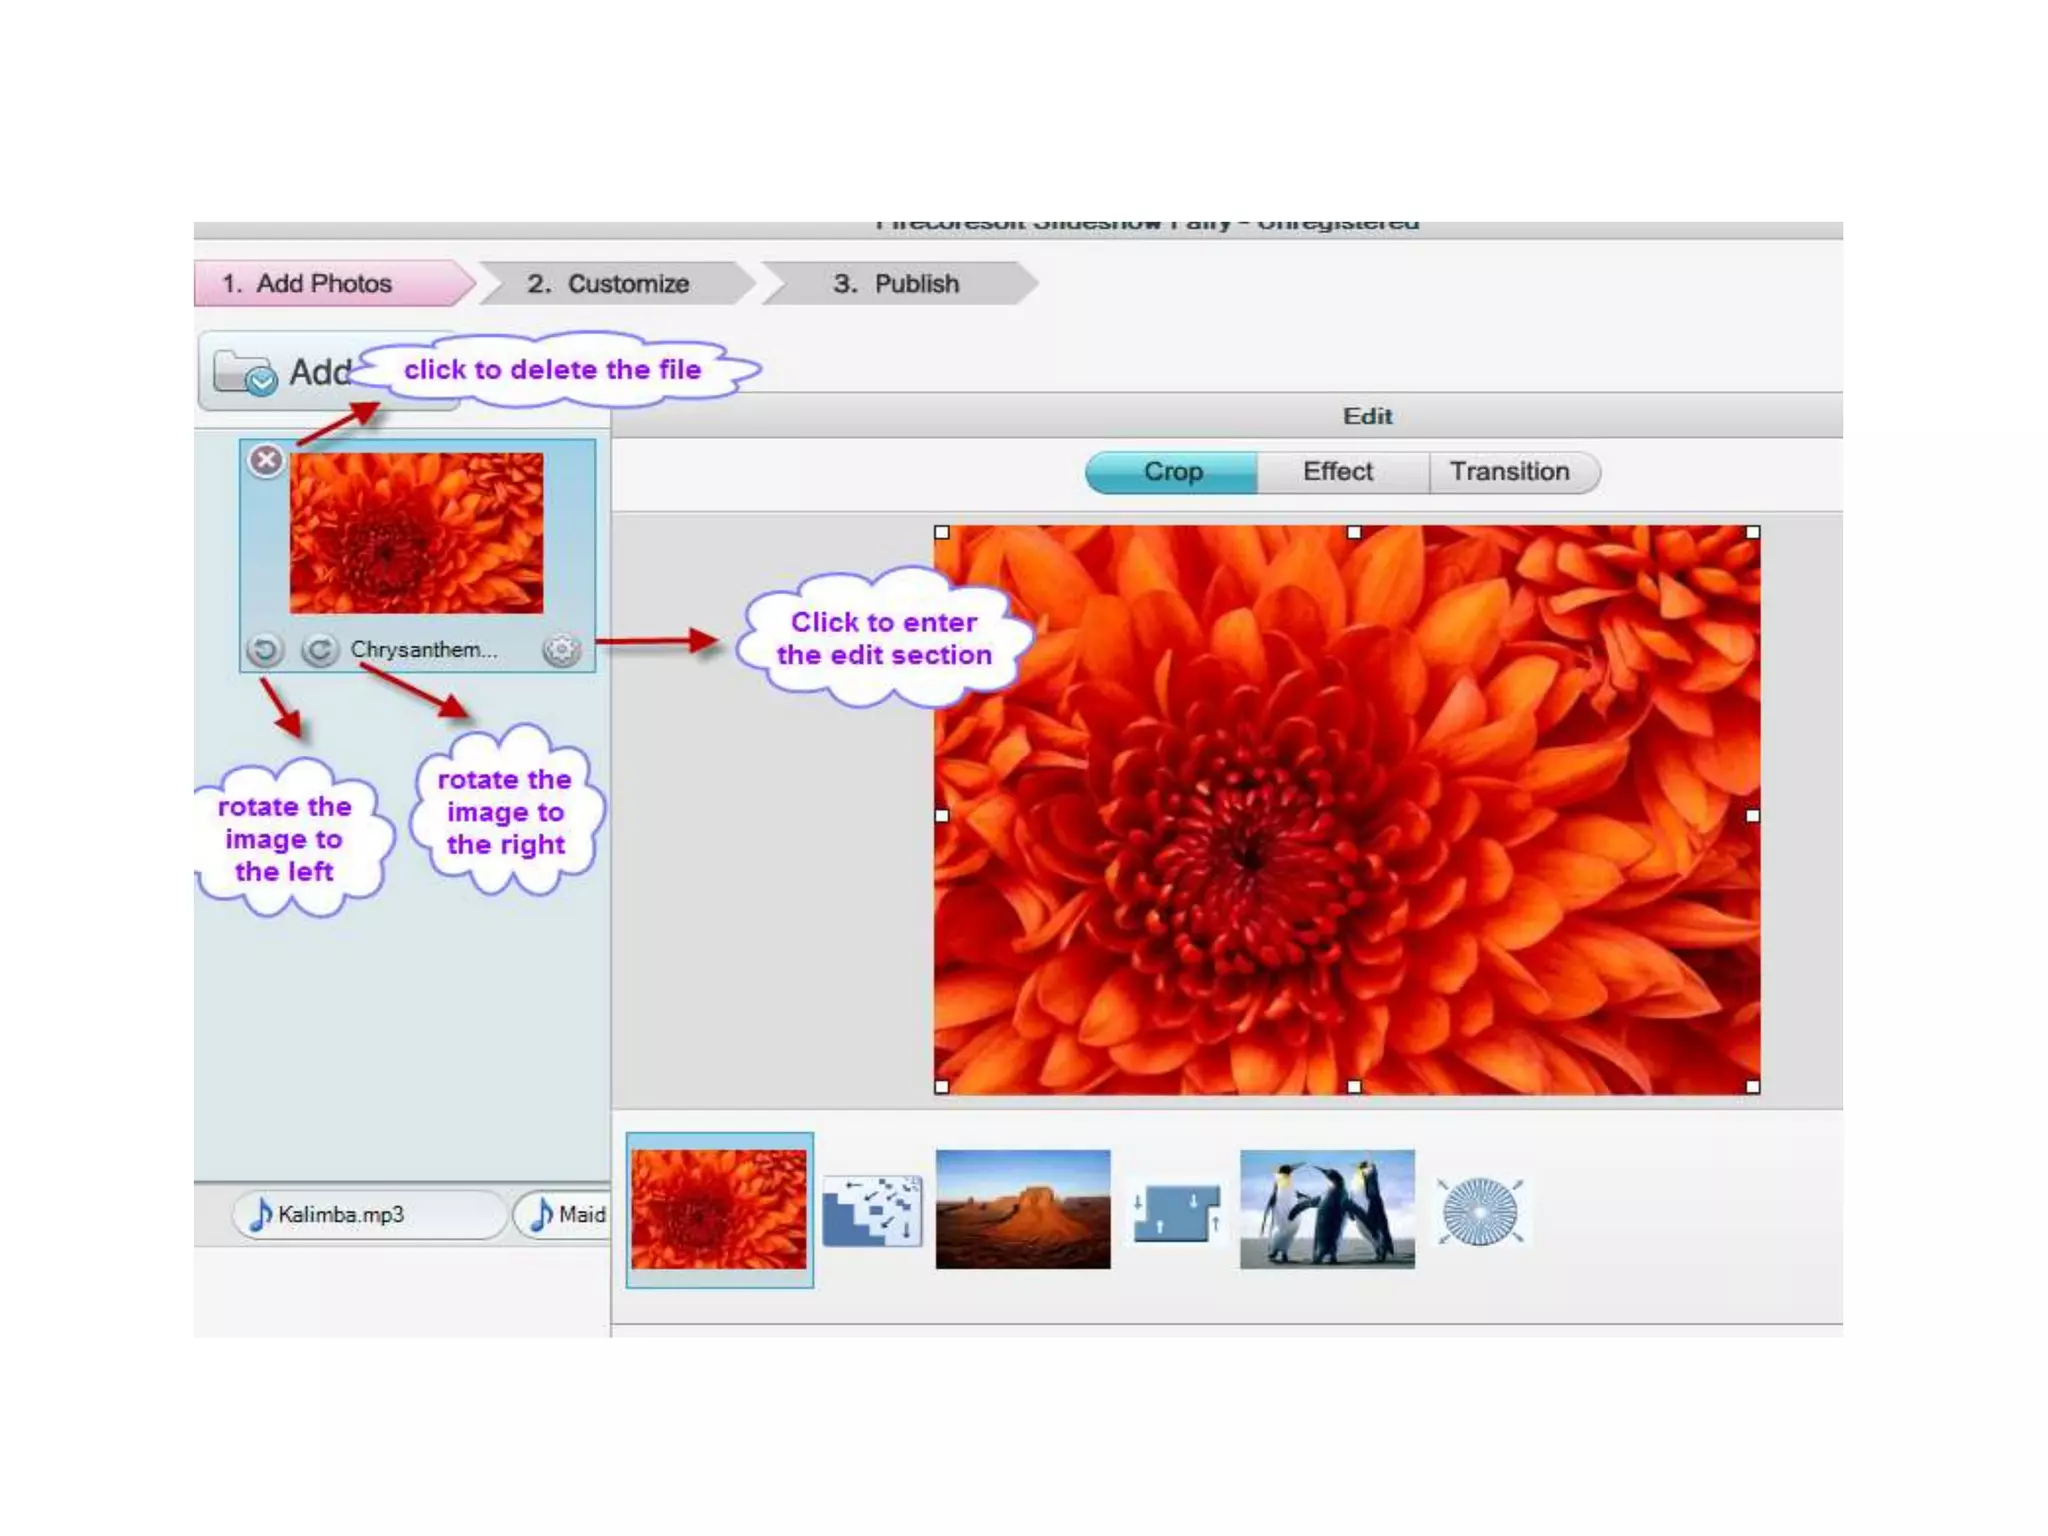
Task: Select the penguins thumbnail in the filmstrip
Action: (x=1327, y=1209)
